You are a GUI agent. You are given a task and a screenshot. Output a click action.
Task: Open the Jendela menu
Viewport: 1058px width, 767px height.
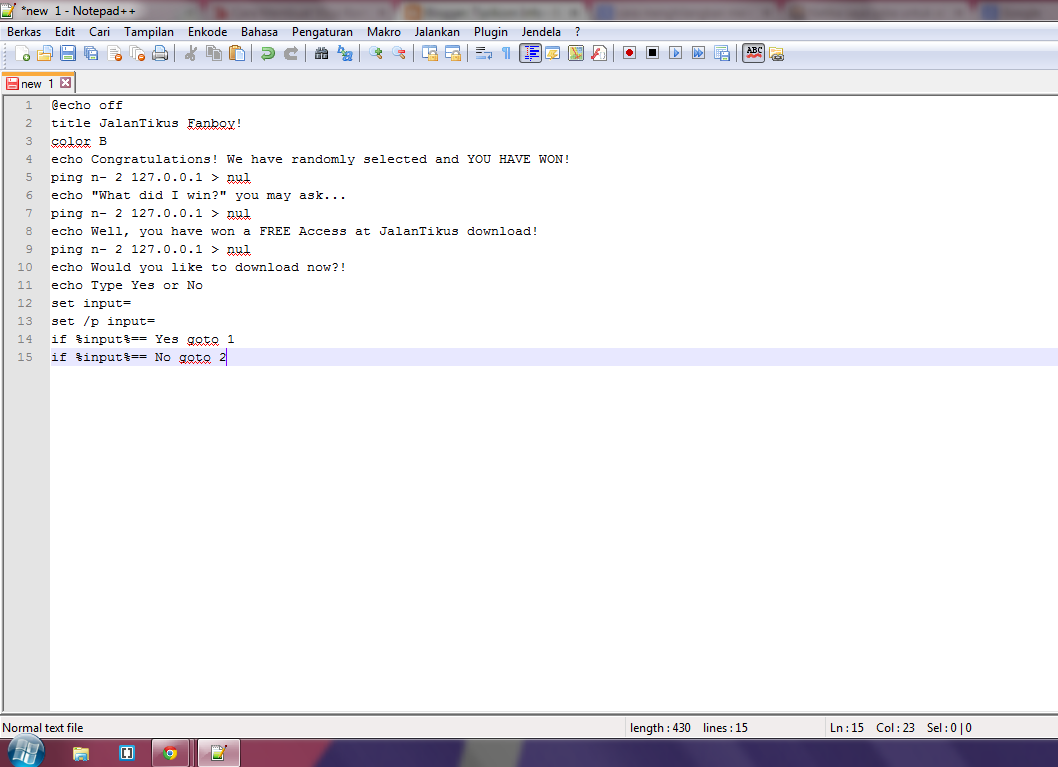tap(540, 32)
